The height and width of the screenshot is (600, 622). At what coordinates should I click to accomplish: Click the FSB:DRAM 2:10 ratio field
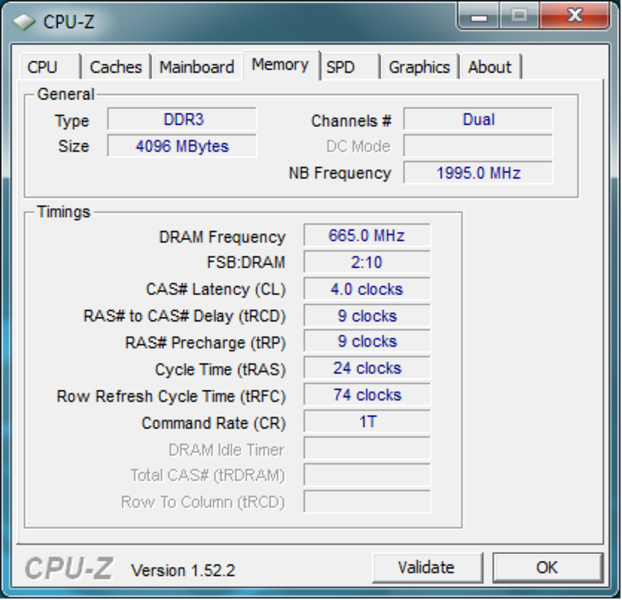(x=366, y=263)
